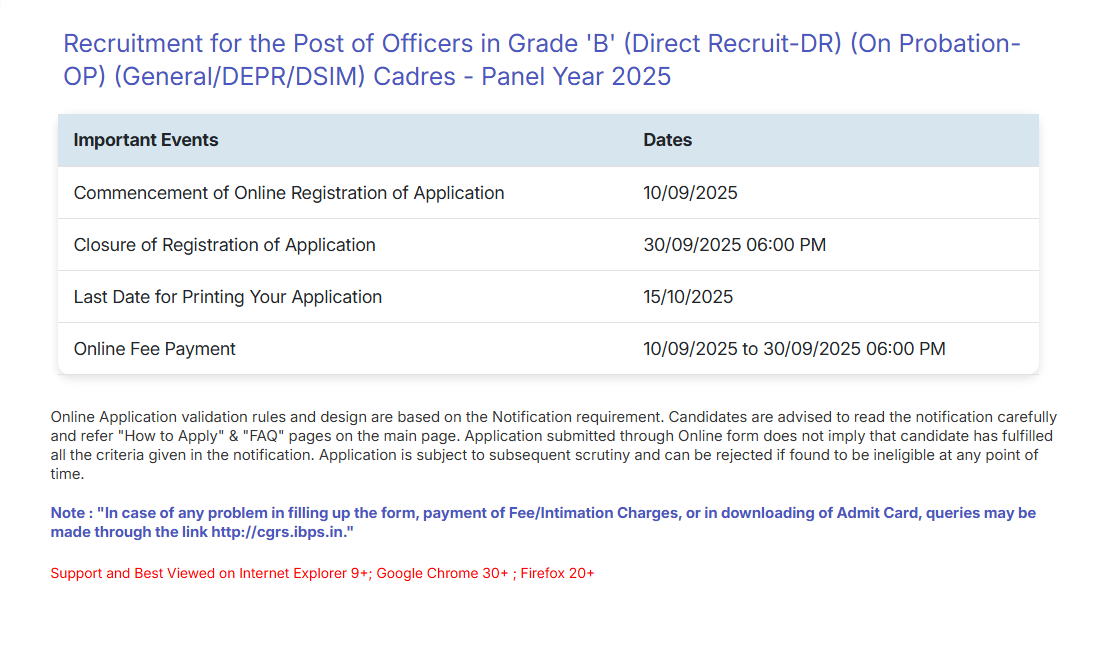Image resolution: width=1116 pixels, height=666 pixels.
Task: Open the http://cgrs.ibps.in link
Action: [x=279, y=533]
